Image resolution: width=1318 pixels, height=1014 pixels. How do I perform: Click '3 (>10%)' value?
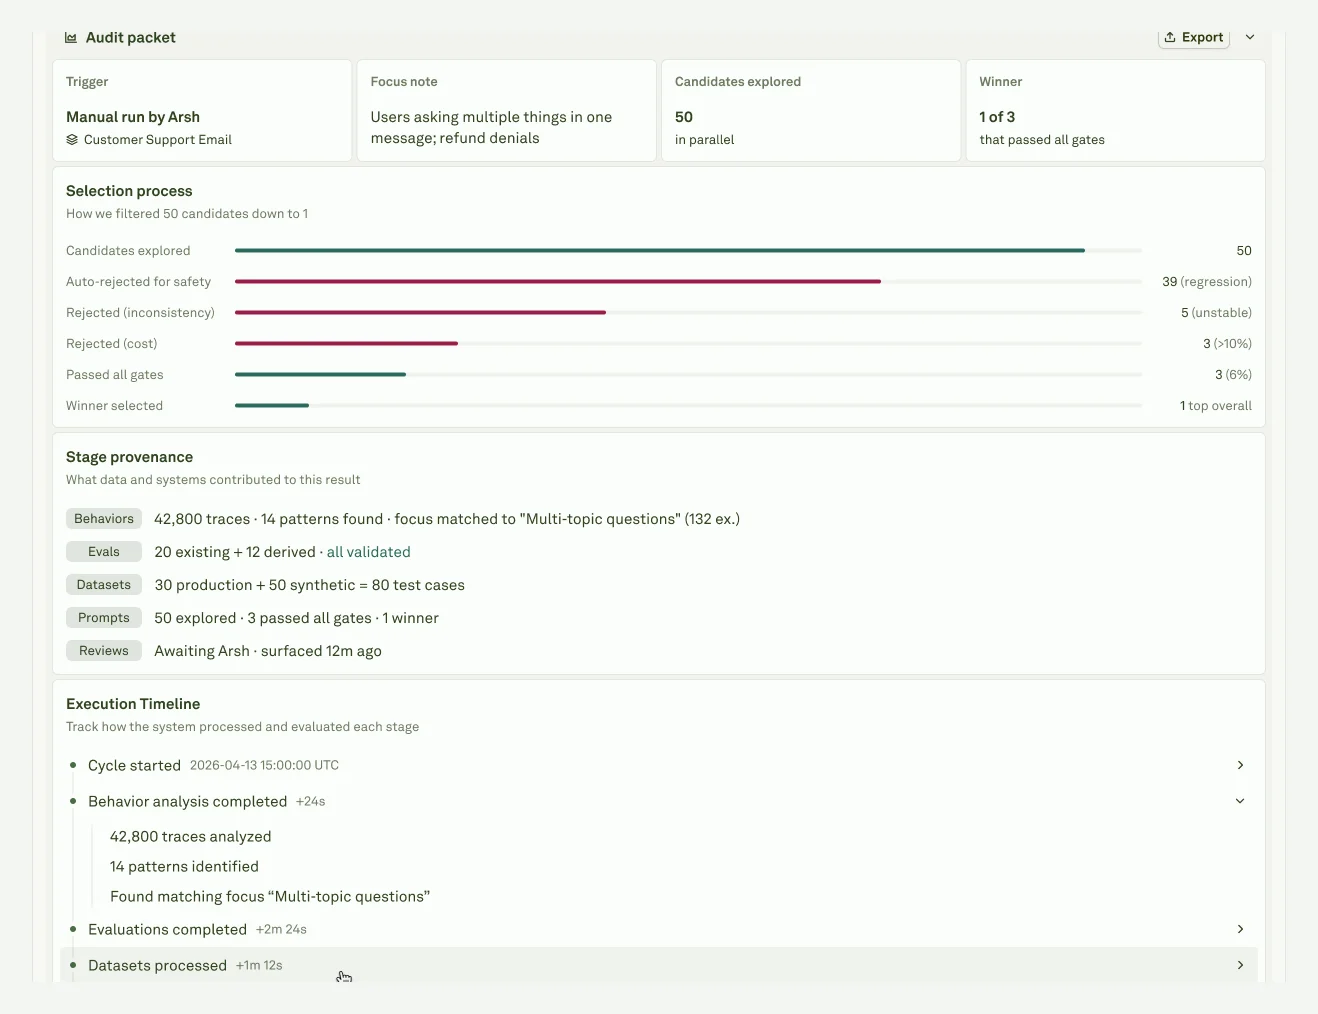[1227, 344]
